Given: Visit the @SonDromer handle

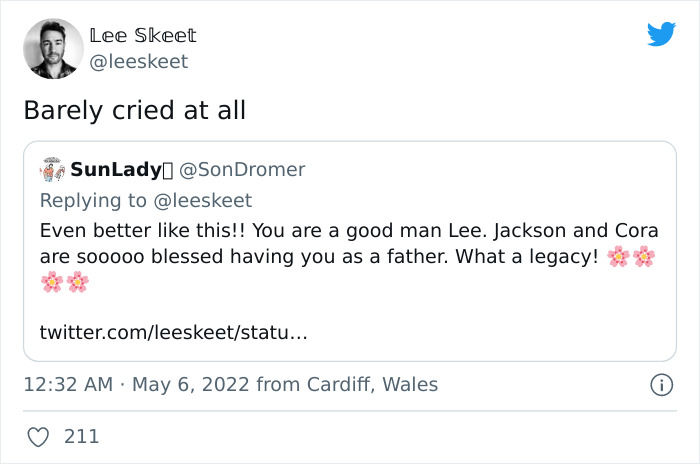Looking at the screenshot, I should 241,170.
